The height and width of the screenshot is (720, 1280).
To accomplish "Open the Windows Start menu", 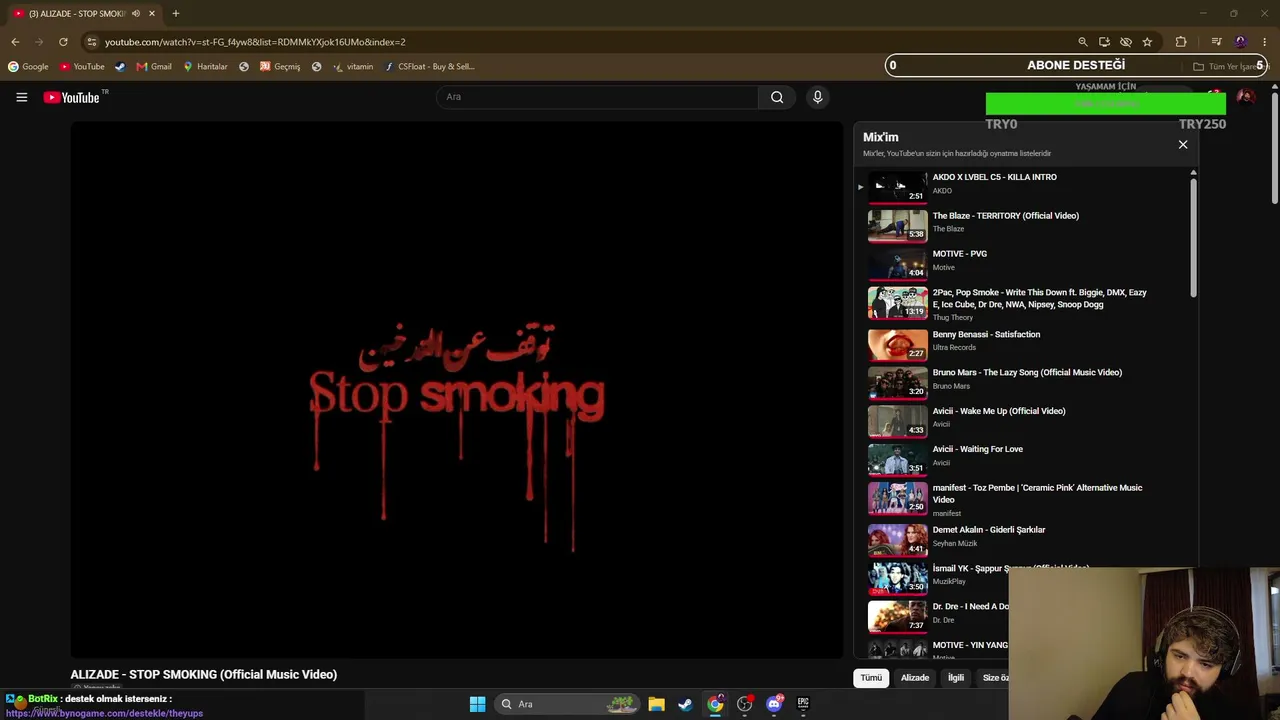I will point(477,704).
